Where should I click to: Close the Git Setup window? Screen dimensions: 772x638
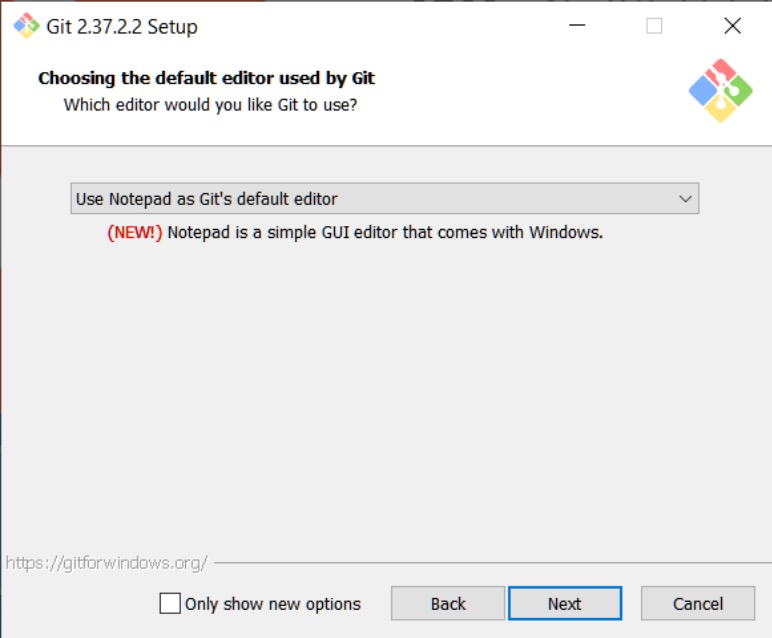[x=732, y=26]
